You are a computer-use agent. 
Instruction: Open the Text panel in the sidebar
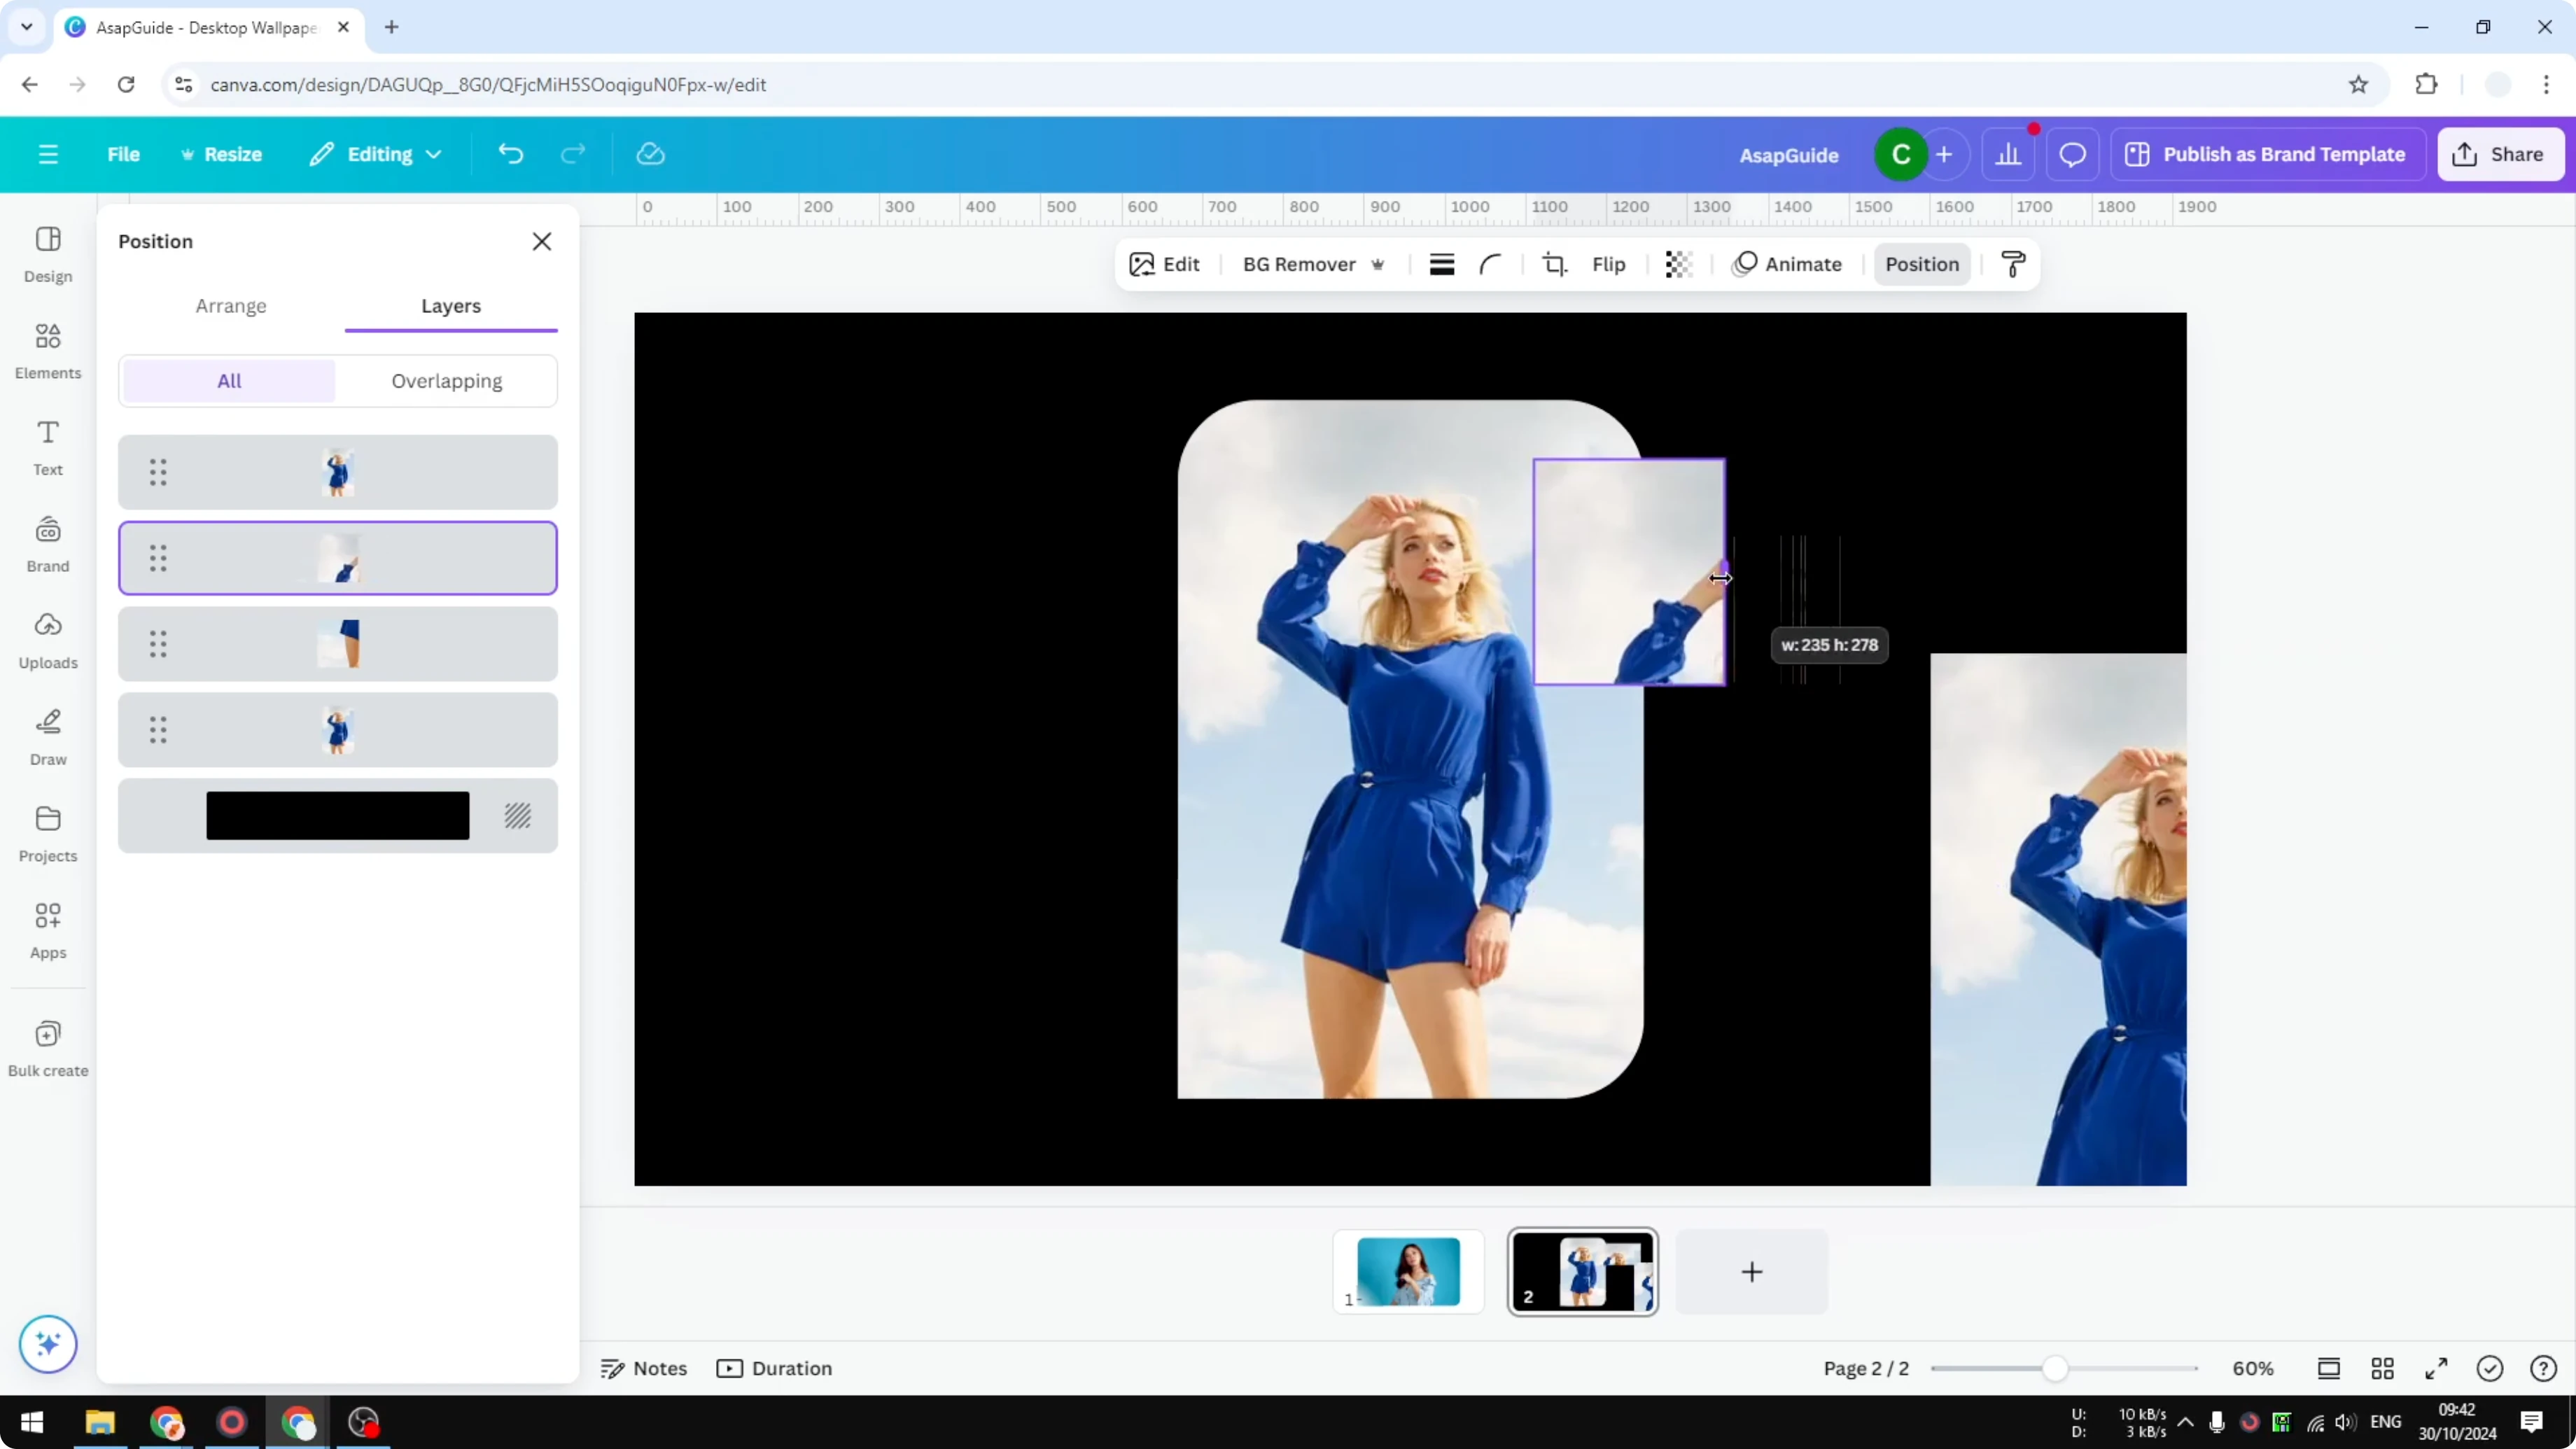pos(47,447)
